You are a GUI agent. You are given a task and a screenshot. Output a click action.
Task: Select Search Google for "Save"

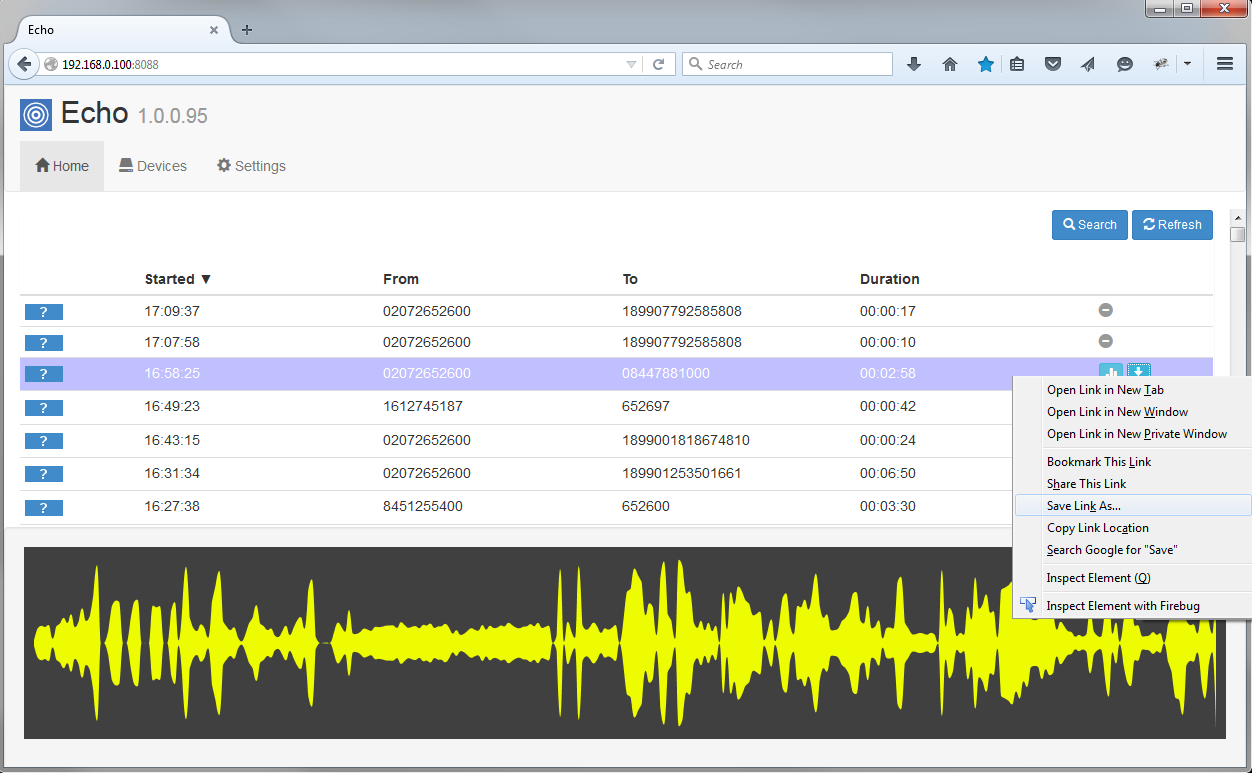click(x=1132, y=550)
